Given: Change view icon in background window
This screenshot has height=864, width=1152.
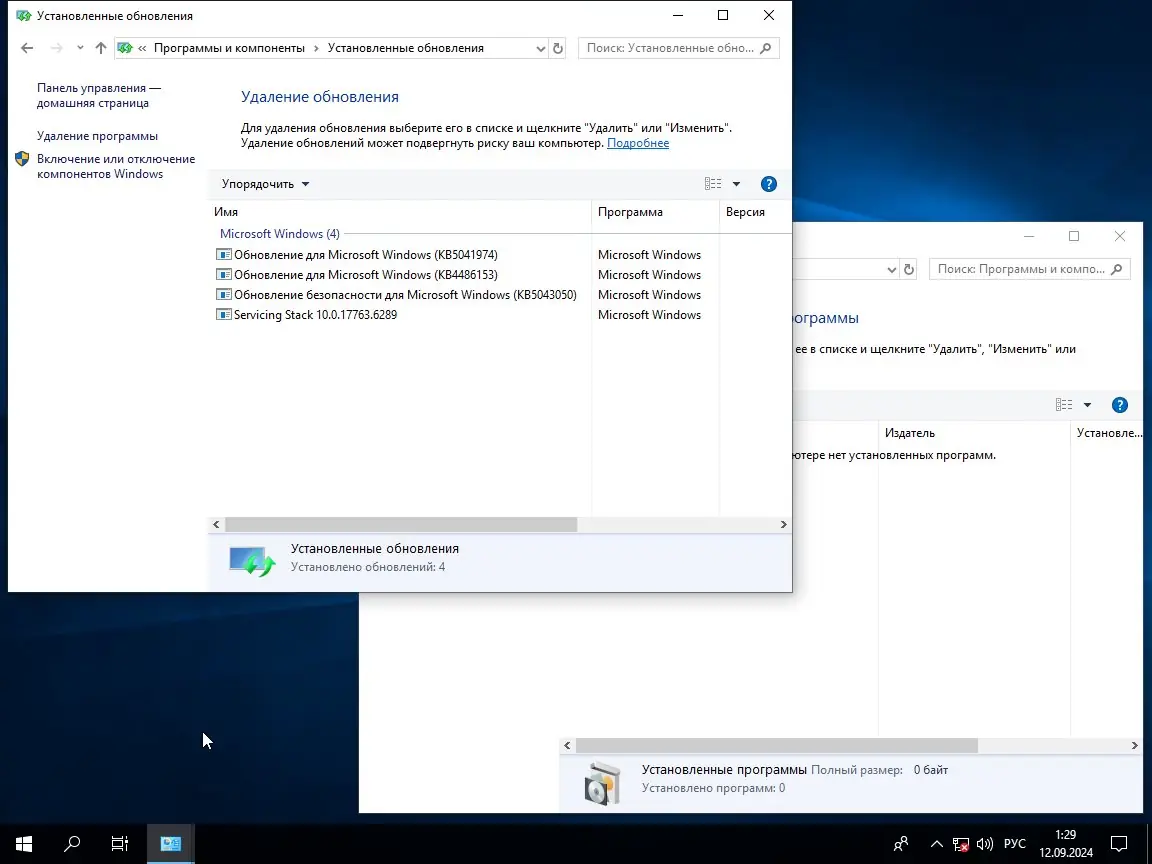Looking at the screenshot, I should click(1064, 405).
